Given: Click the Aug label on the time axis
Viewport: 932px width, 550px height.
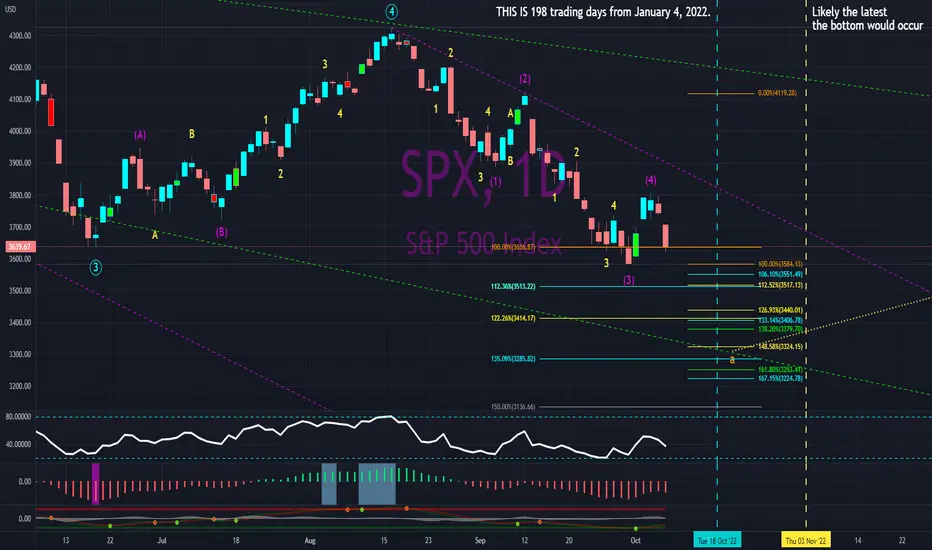Looking at the screenshot, I should [x=310, y=540].
